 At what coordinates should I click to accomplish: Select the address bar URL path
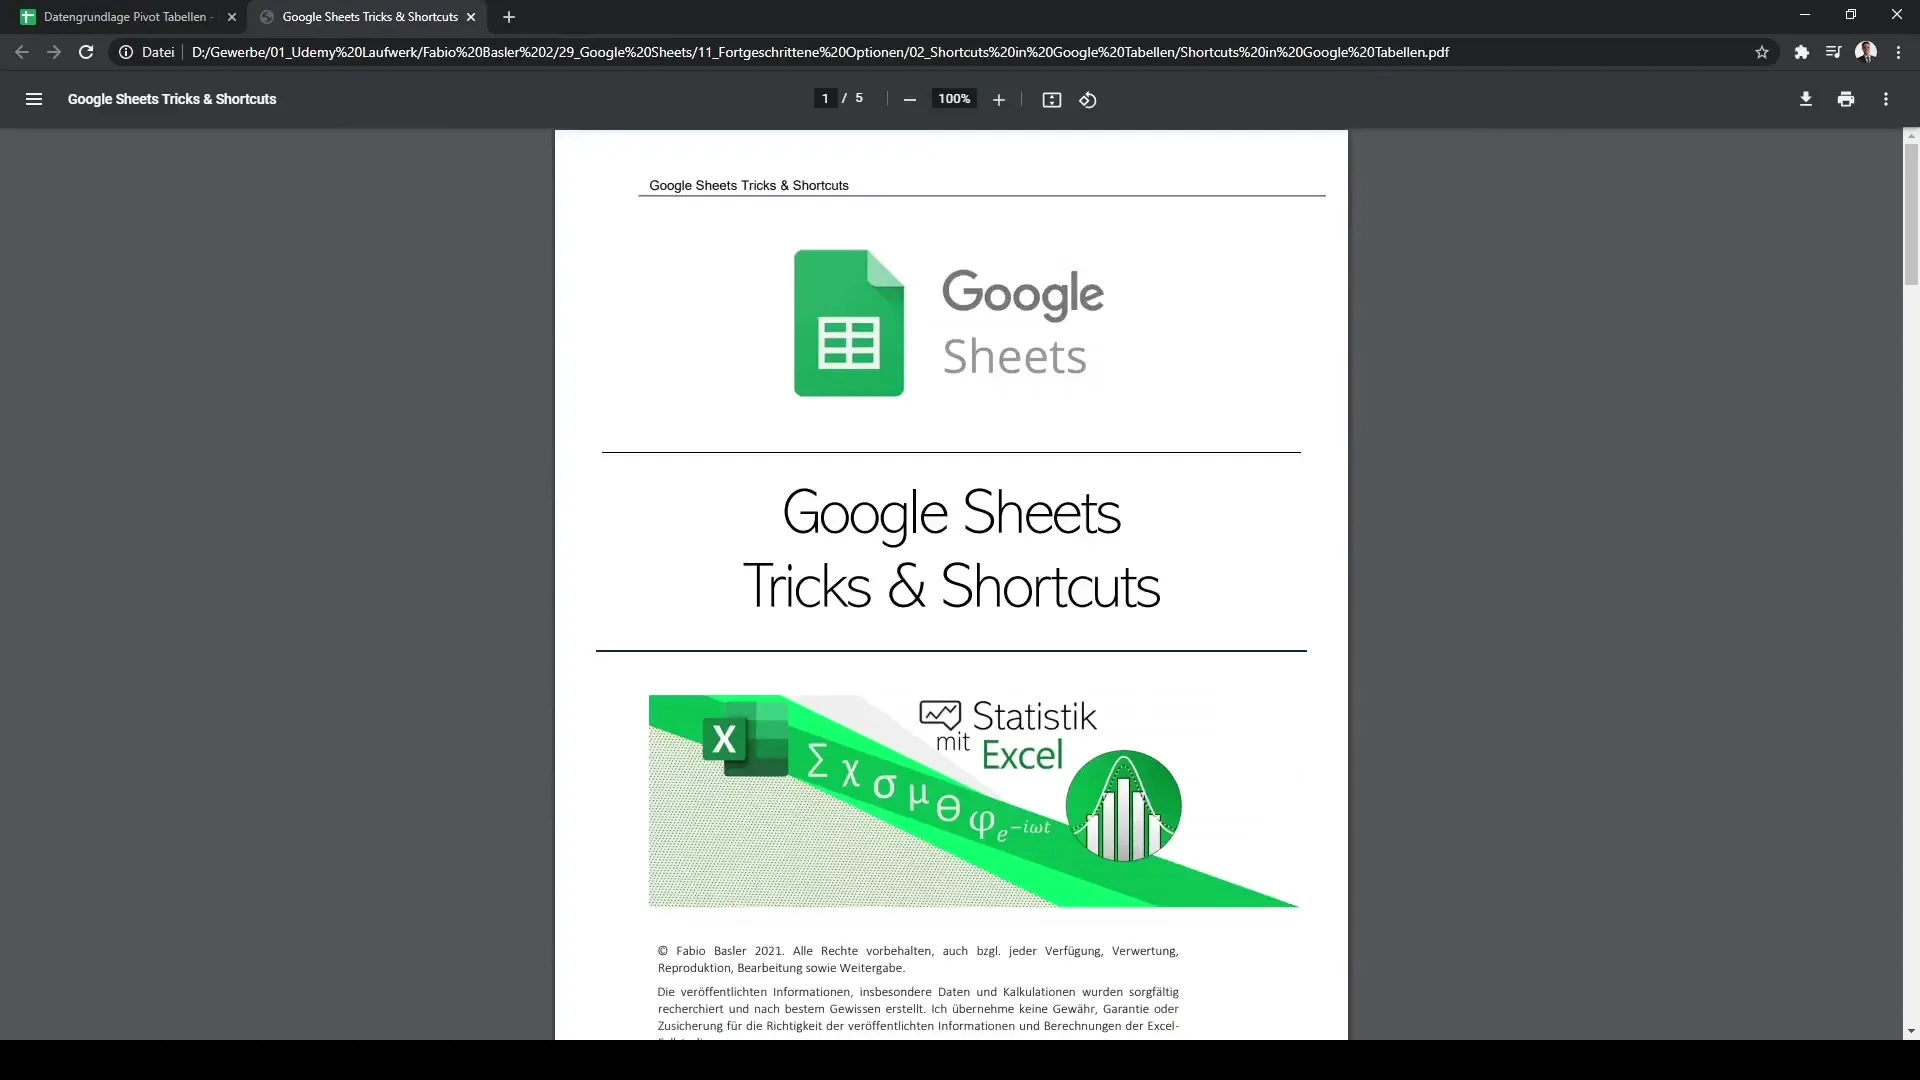(x=820, y=51)
